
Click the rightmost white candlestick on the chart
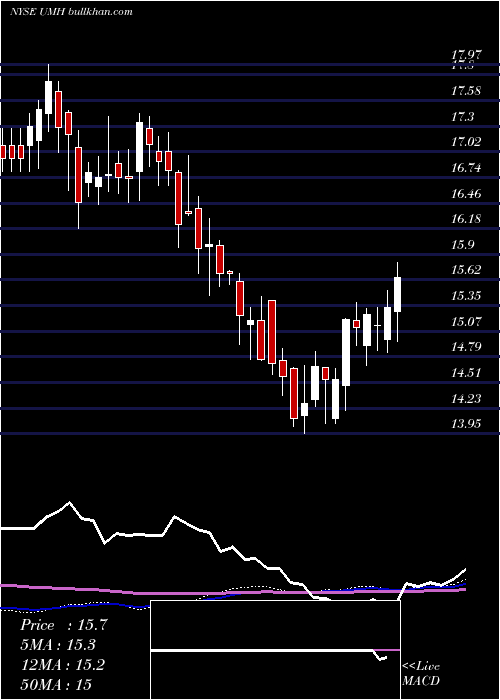tap(397, 294)
